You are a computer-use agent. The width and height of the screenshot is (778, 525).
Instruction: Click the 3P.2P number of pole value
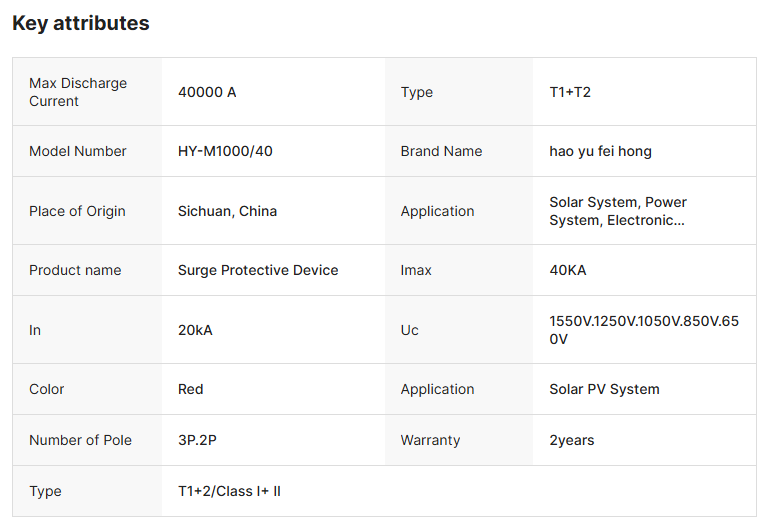198,440
